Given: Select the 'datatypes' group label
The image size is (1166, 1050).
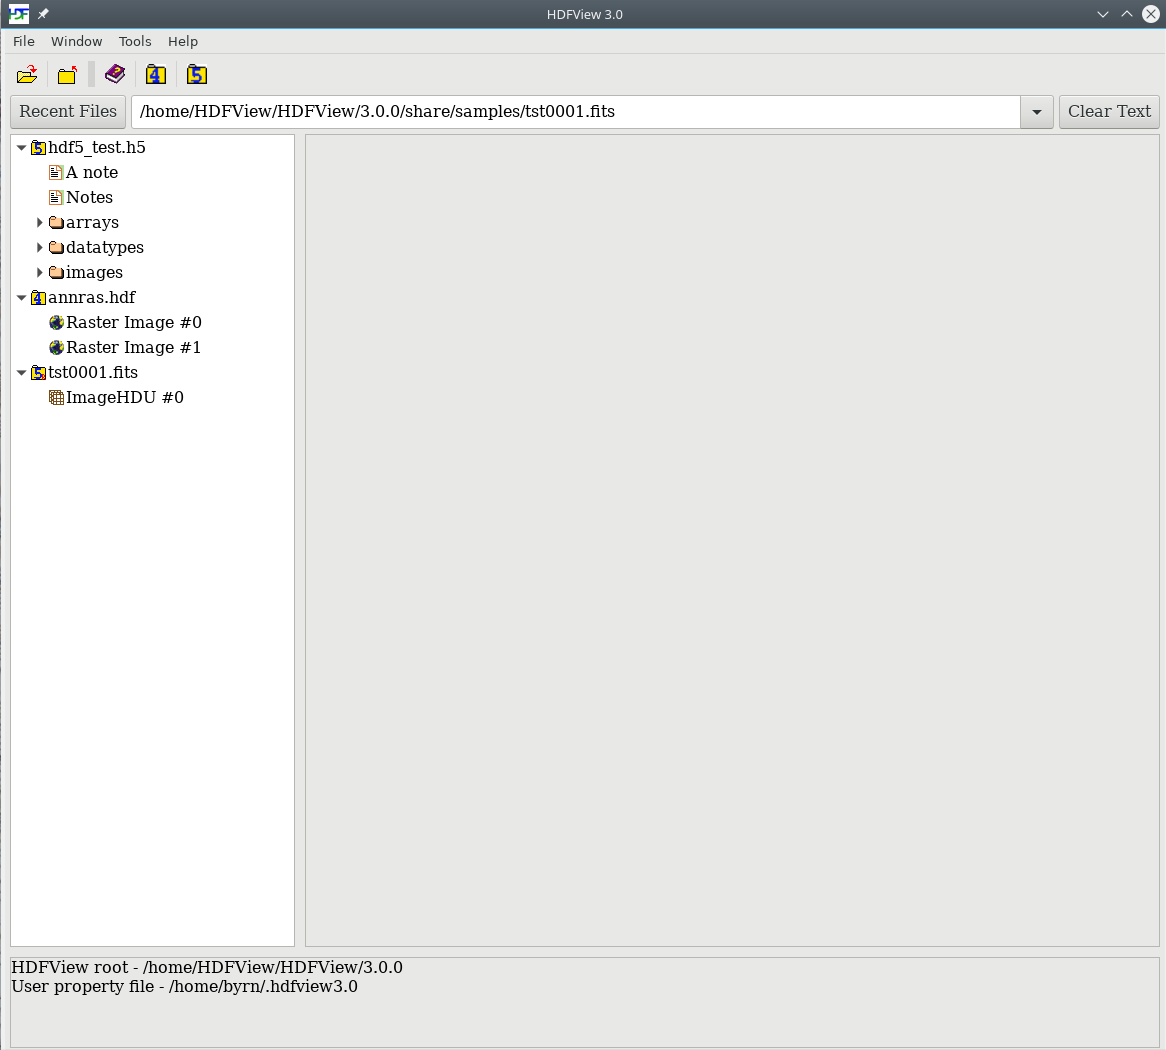Looking at the screenshot, I should 105,248.
